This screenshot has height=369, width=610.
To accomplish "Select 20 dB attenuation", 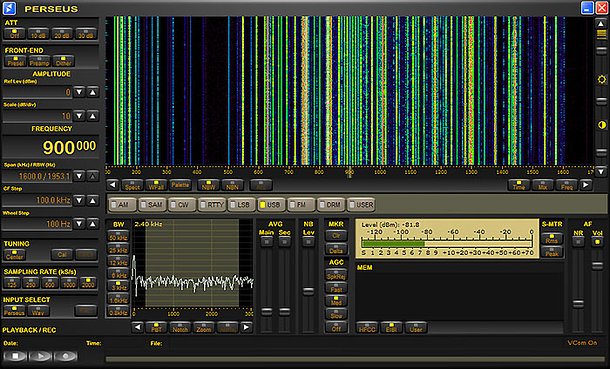I will 62,34.
